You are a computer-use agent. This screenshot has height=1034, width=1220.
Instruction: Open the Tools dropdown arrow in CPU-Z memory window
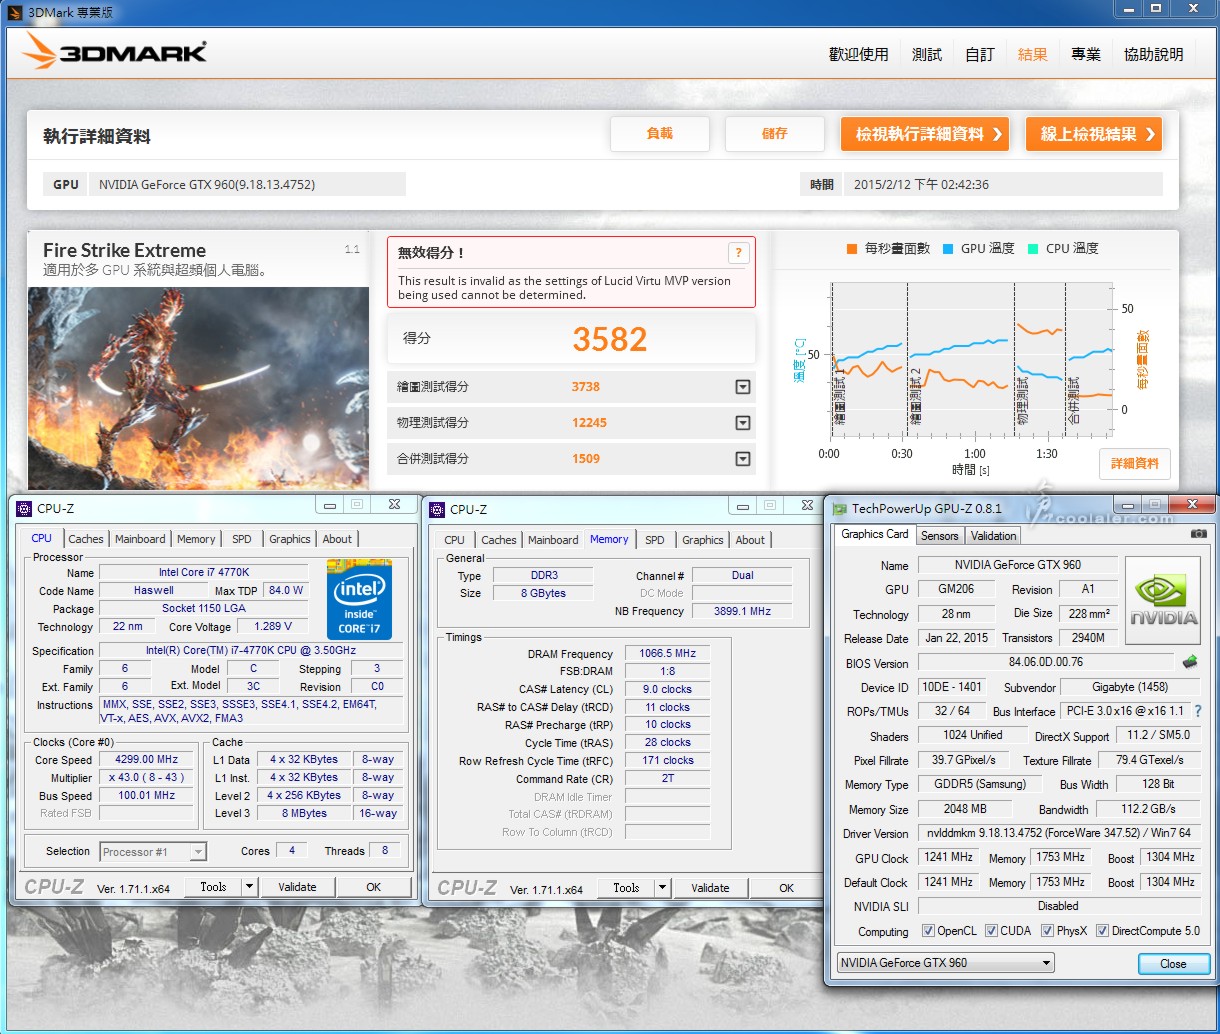662,888
